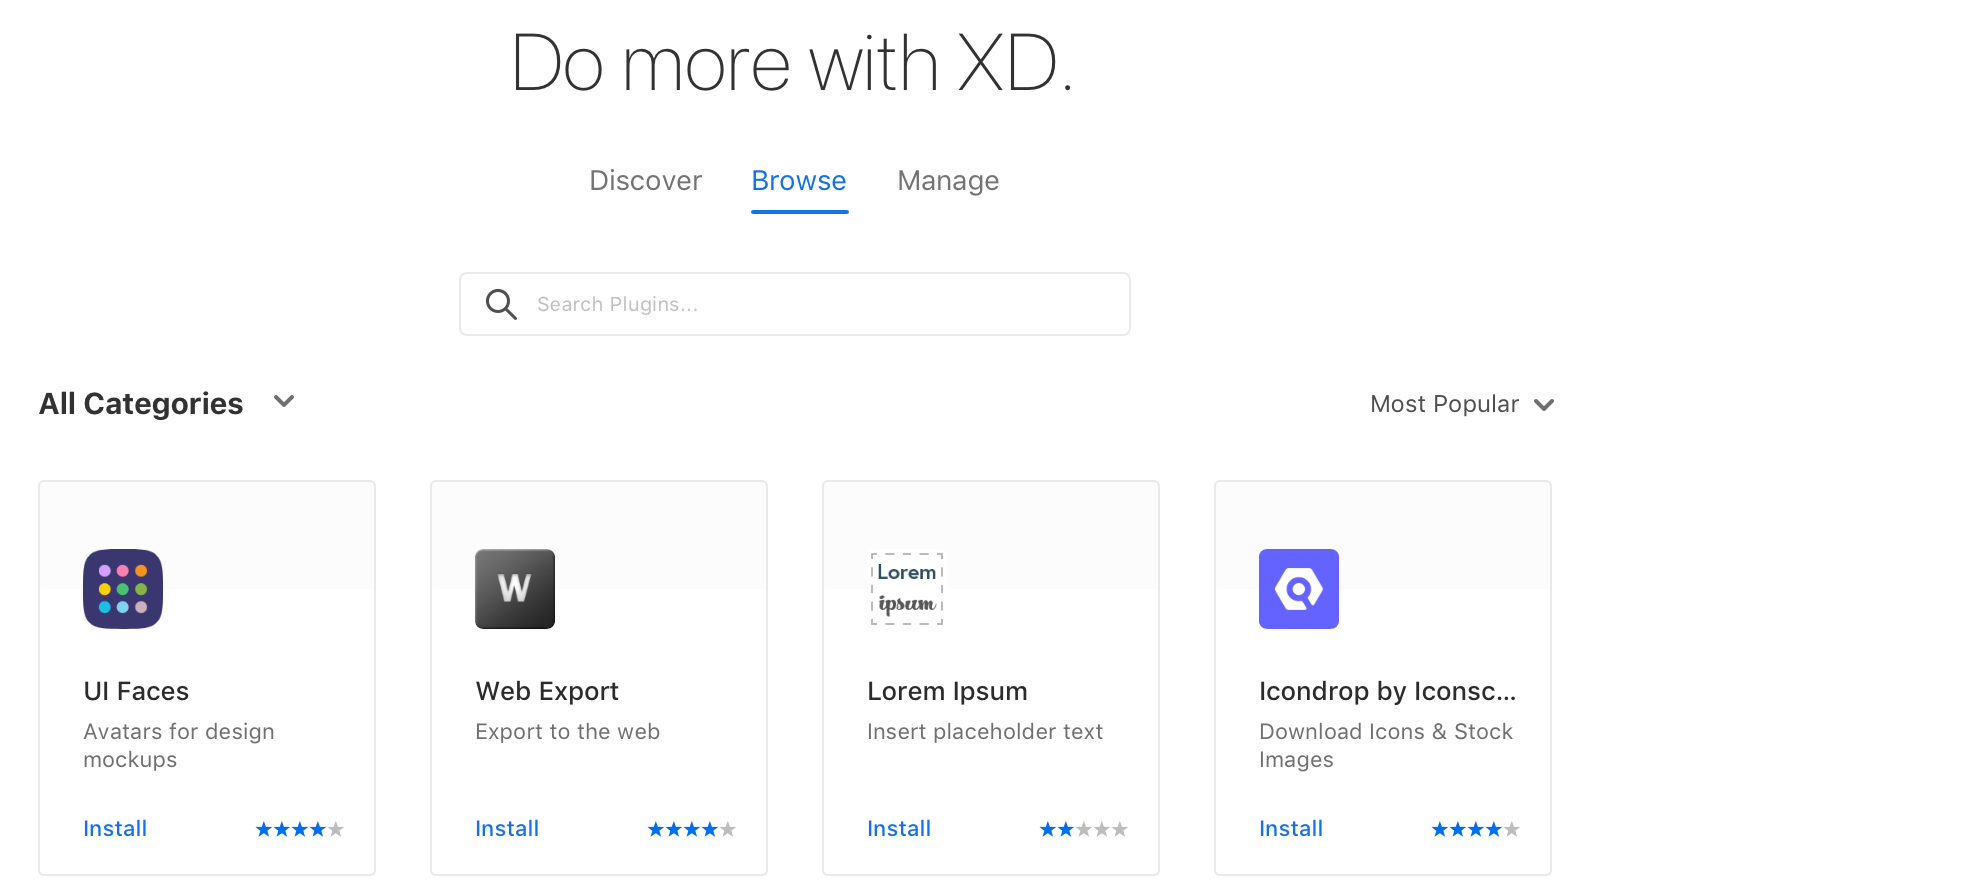This screenshot has height=885, width=1984.
Task: Click the Web Export star rating
Action: 691,829
